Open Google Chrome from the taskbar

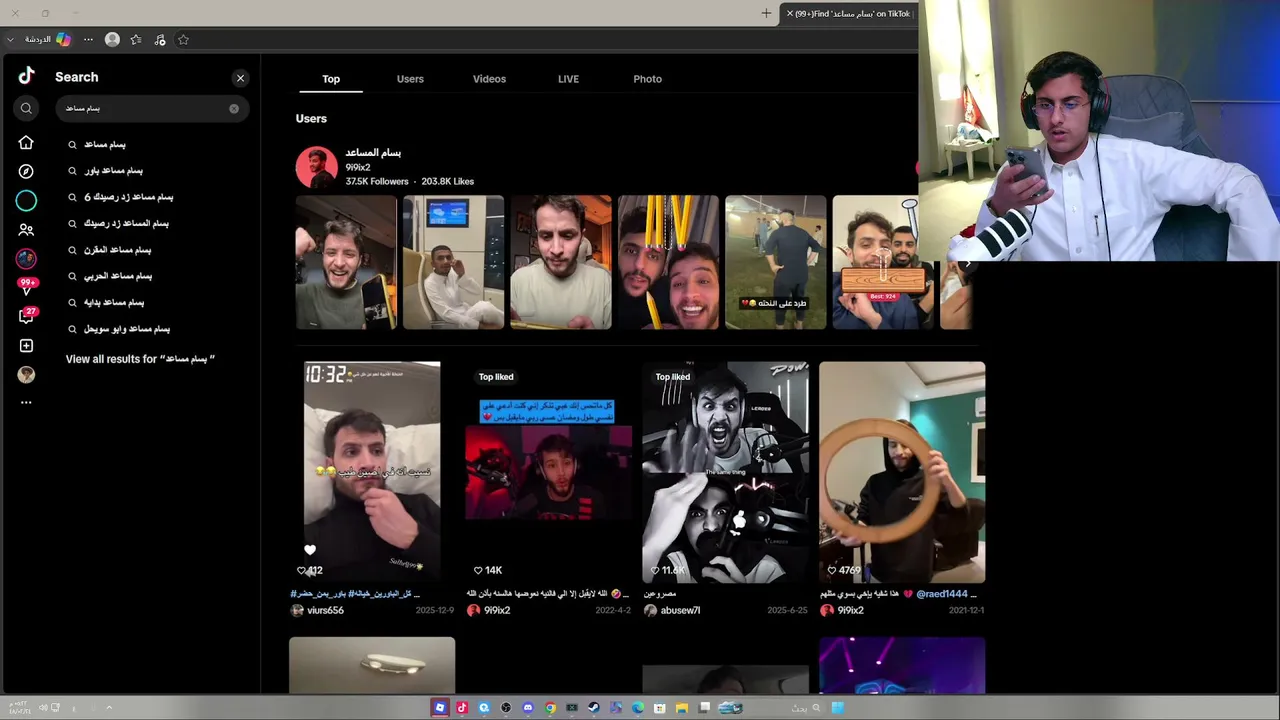pyautogui.click(x=550, y=708)
